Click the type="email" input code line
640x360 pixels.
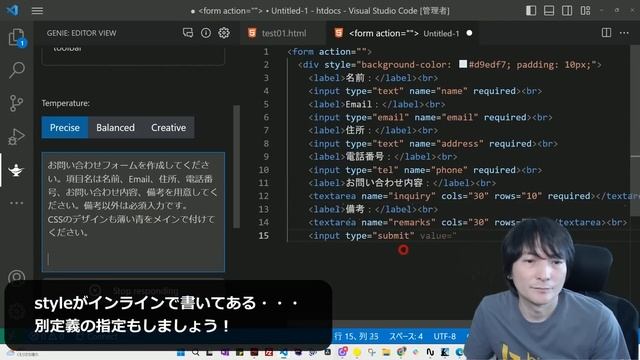[x=430, y=118]
